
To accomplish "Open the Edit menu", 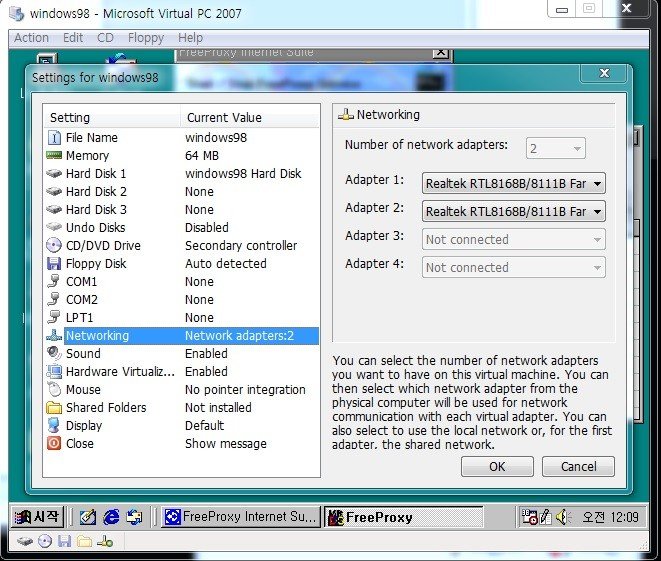I will tap(73, 38).
